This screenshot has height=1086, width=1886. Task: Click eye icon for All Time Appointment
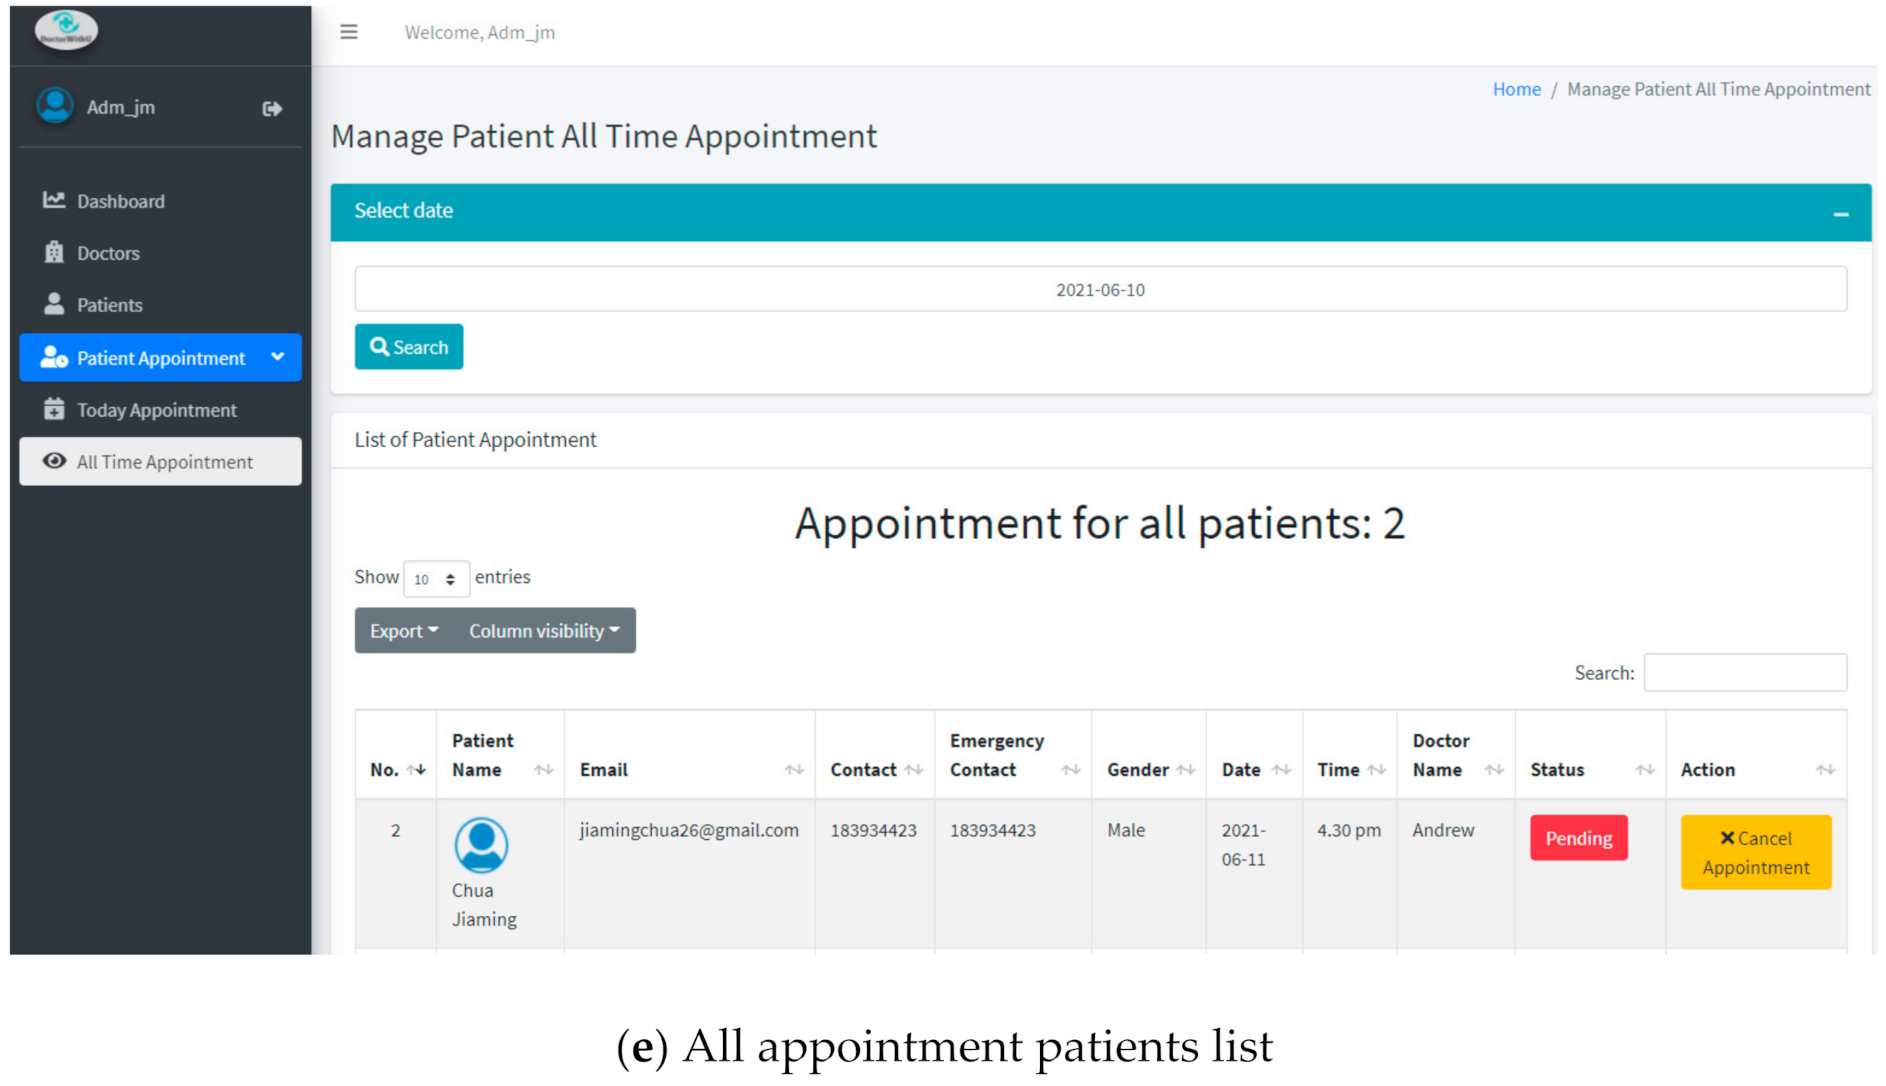[55, 461]
